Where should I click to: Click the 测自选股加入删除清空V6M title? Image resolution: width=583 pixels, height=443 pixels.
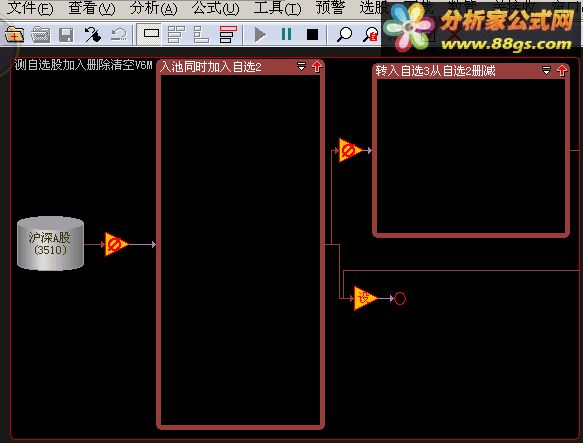tap(84, 65)
